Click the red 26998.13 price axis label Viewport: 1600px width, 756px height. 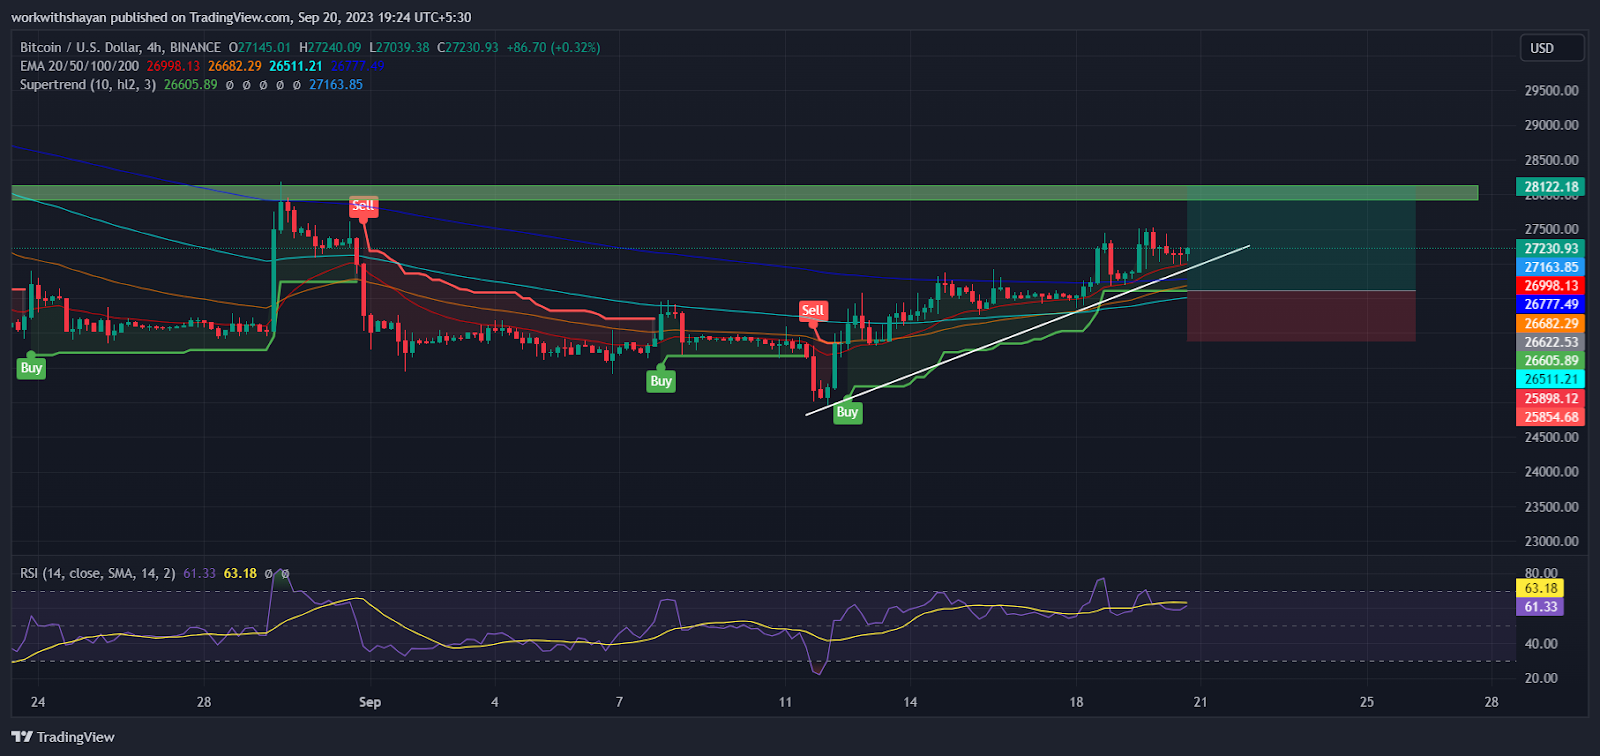pyautogui.click(x=1551, y=286)
